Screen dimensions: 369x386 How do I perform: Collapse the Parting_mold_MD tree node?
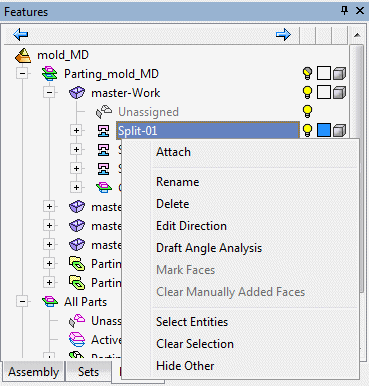click(x=23, y=74)
